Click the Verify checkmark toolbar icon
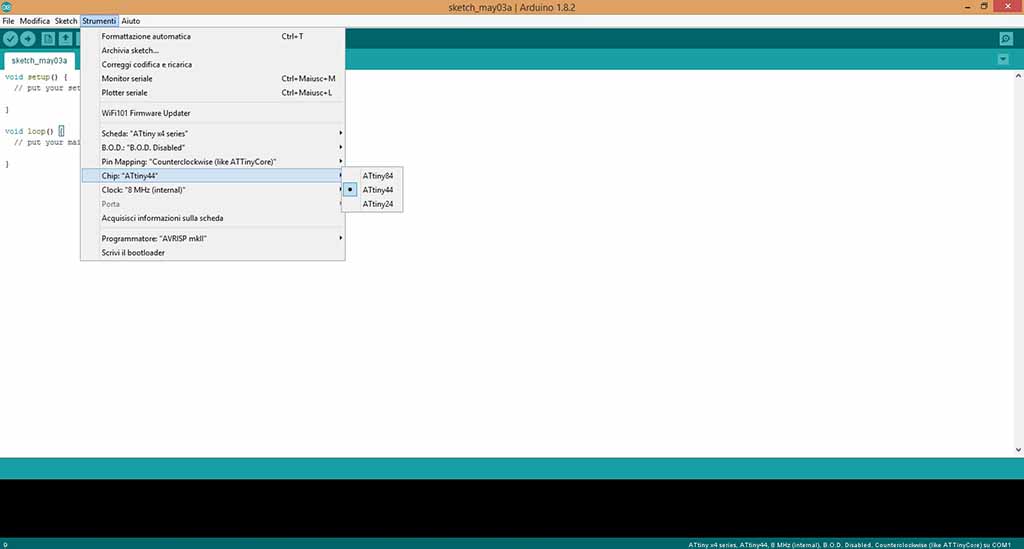Screen dimensions: 1024x549 click(10, 39)
